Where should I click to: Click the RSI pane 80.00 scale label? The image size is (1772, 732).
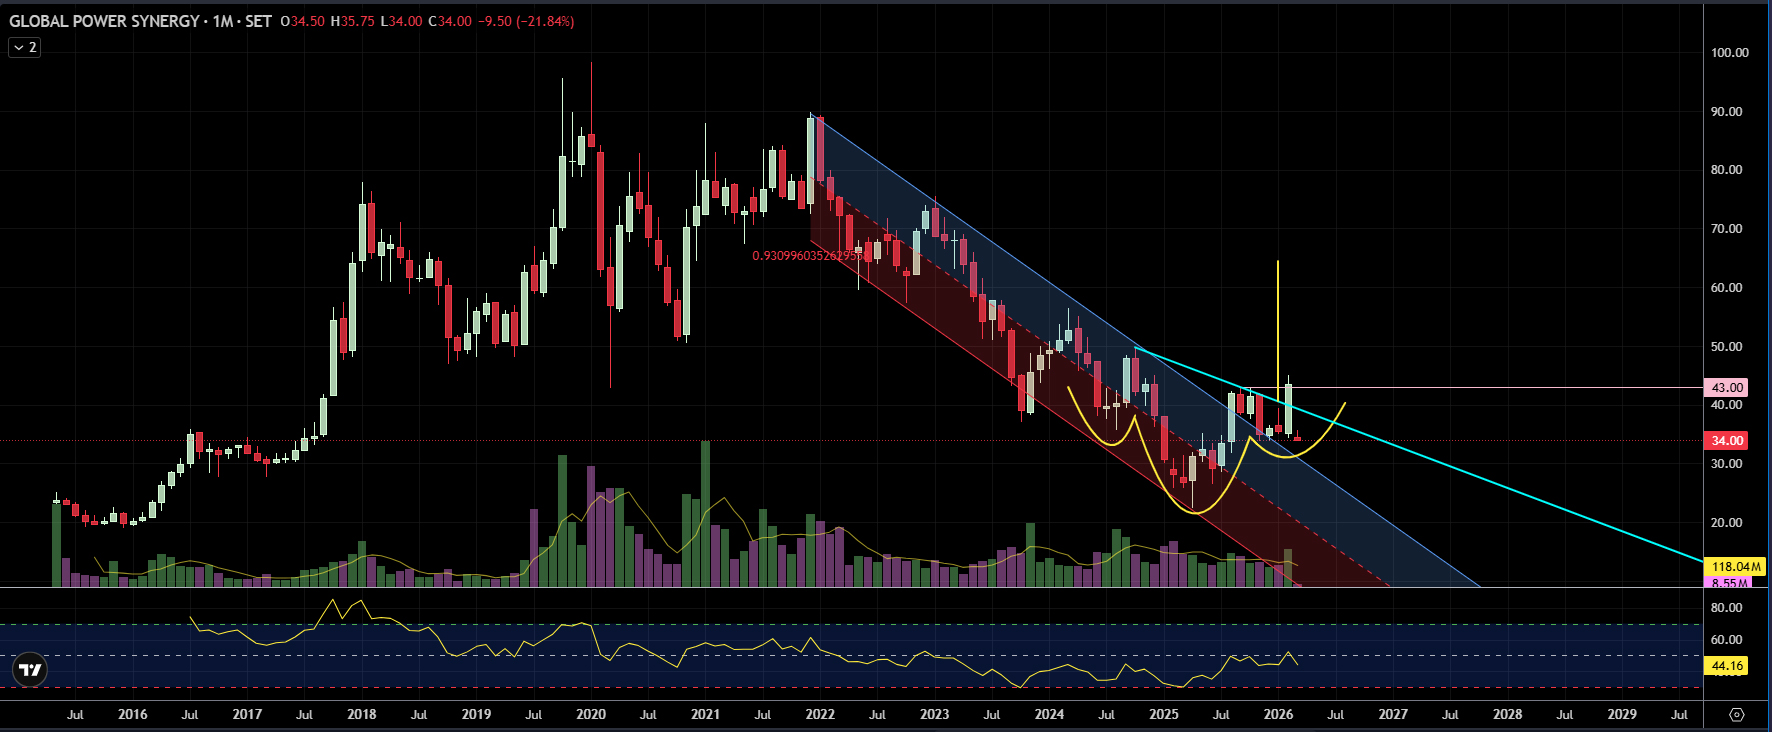coord(1727,608)
